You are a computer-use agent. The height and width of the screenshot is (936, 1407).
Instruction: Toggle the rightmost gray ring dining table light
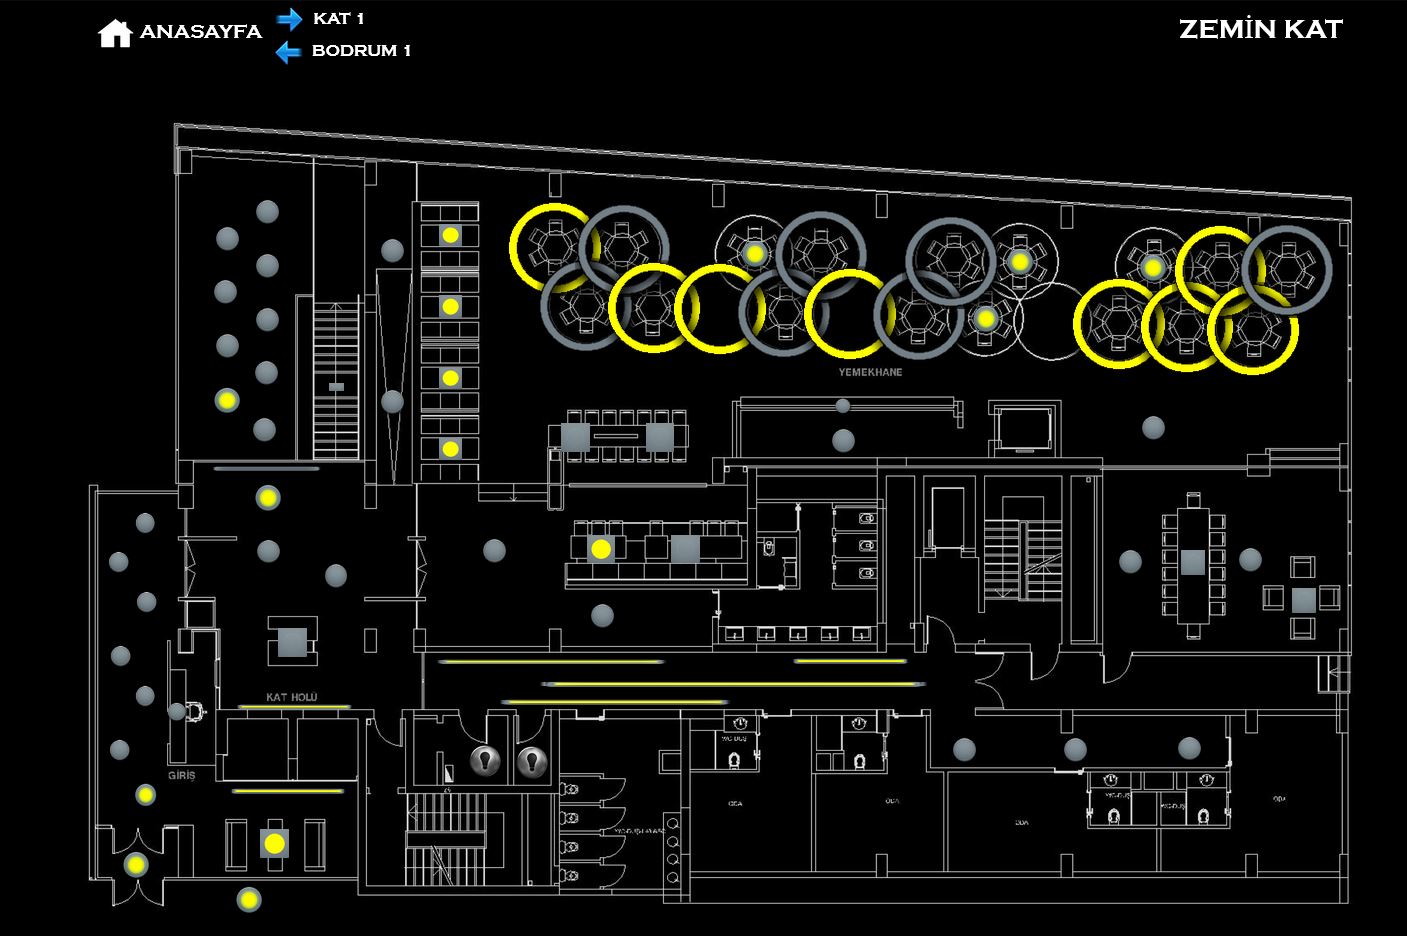point(1286,270)
